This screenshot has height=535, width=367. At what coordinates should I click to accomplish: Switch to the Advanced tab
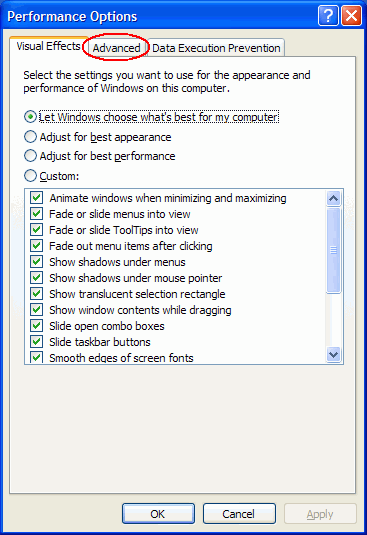(116, 48)
